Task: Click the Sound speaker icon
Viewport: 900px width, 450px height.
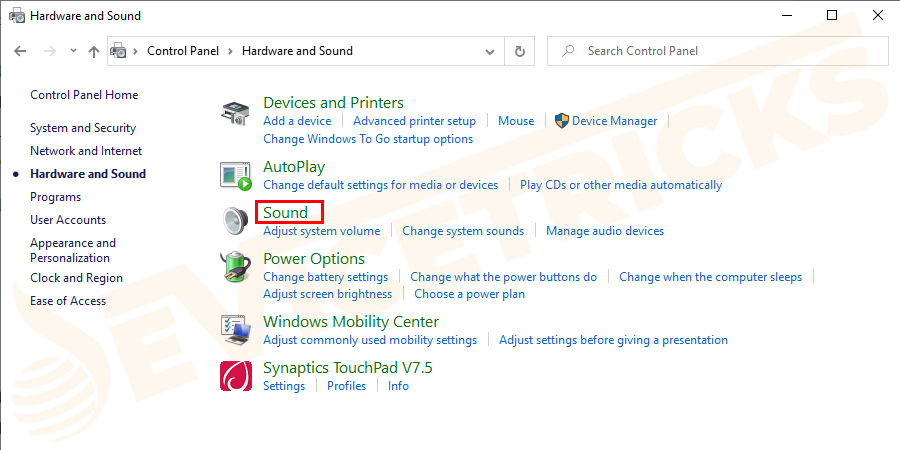Action: tap(235, 222)
